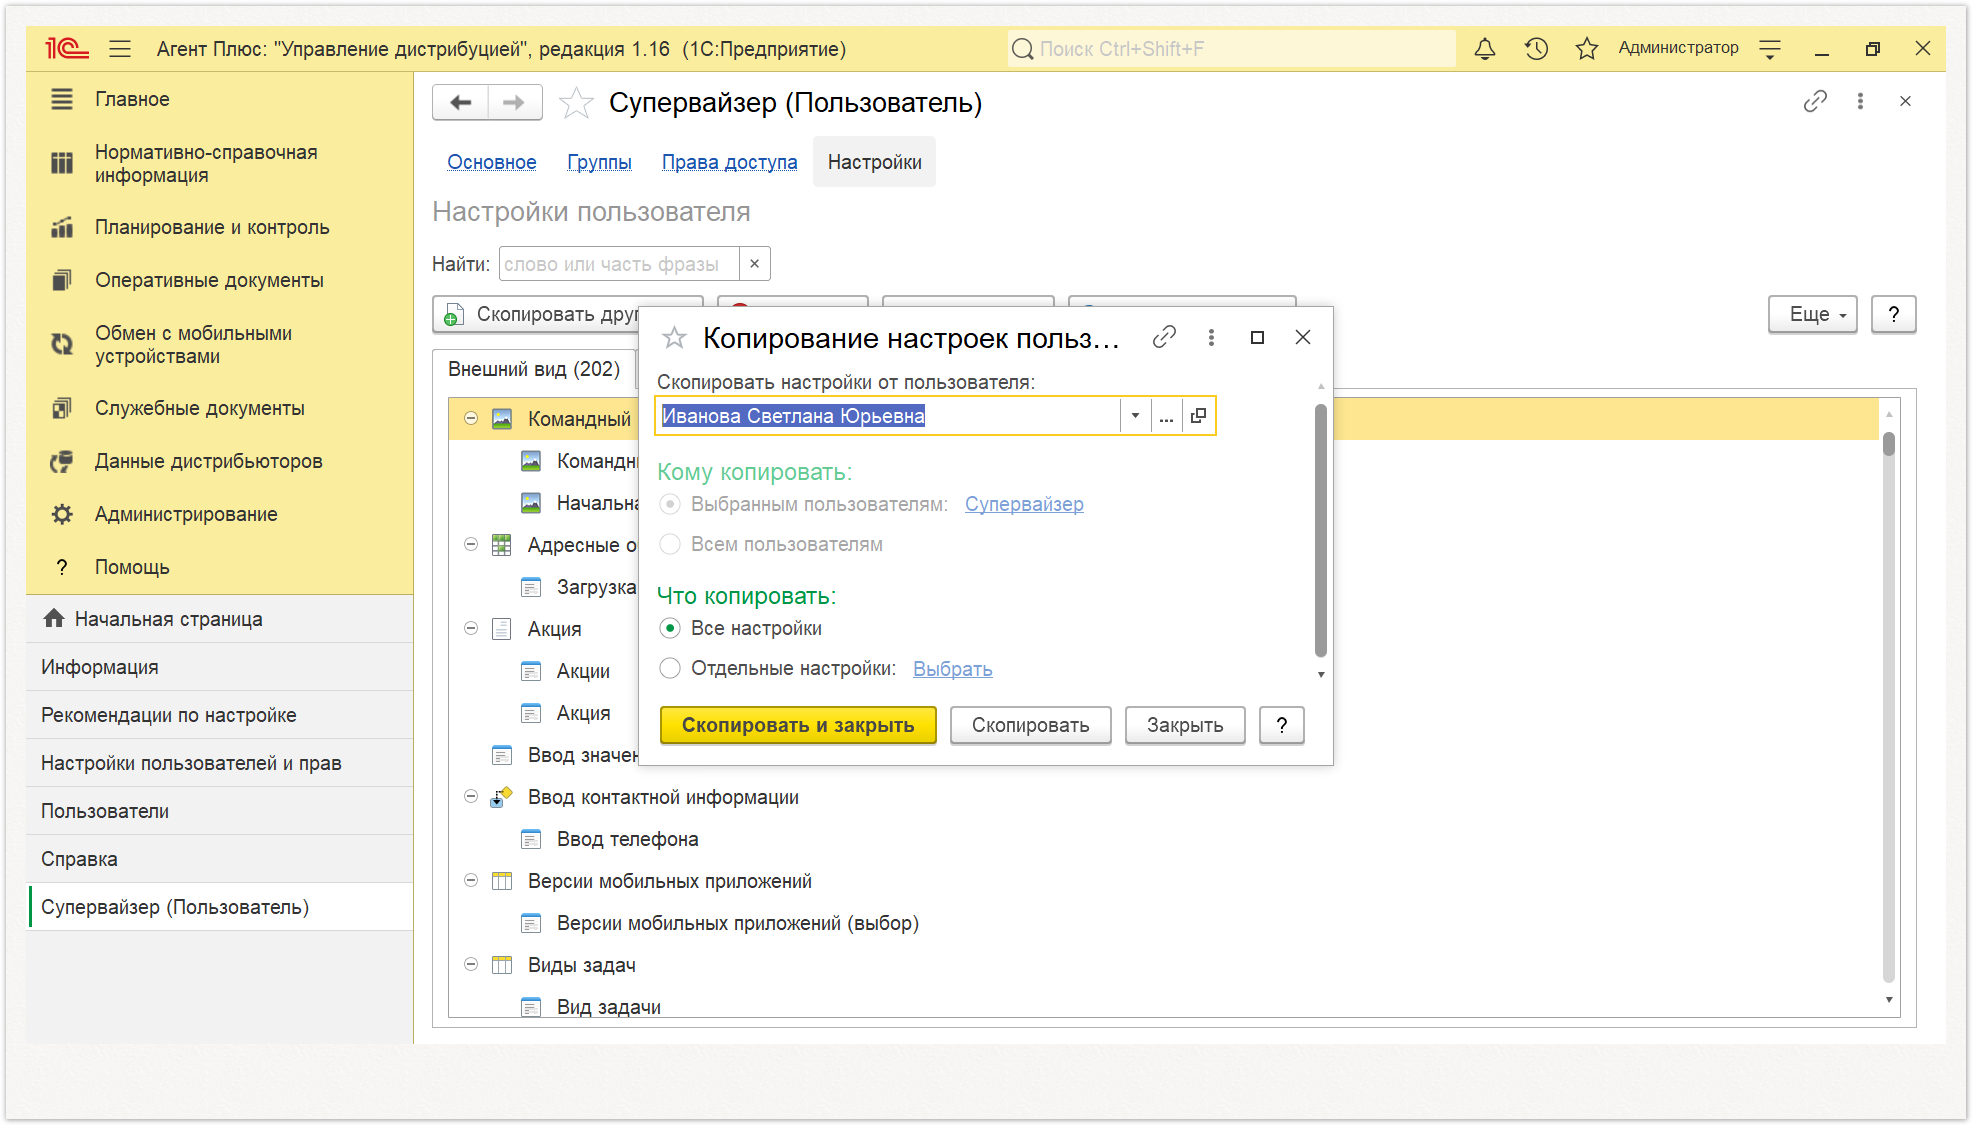Select Выбранным пользователям radio button
Viewport: 1972px width, 1125px height.
(x=670, y=504)
